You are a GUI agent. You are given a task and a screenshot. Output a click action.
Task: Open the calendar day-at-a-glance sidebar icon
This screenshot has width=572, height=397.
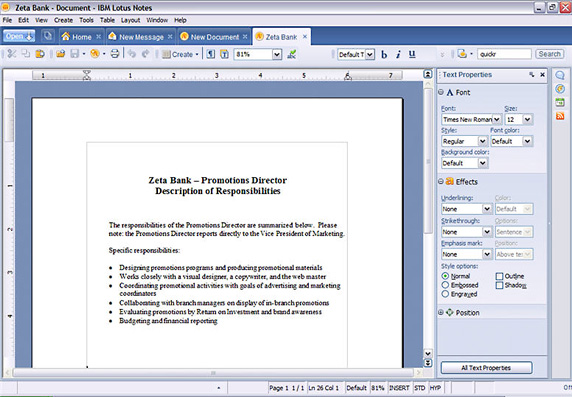click(560, 102)
